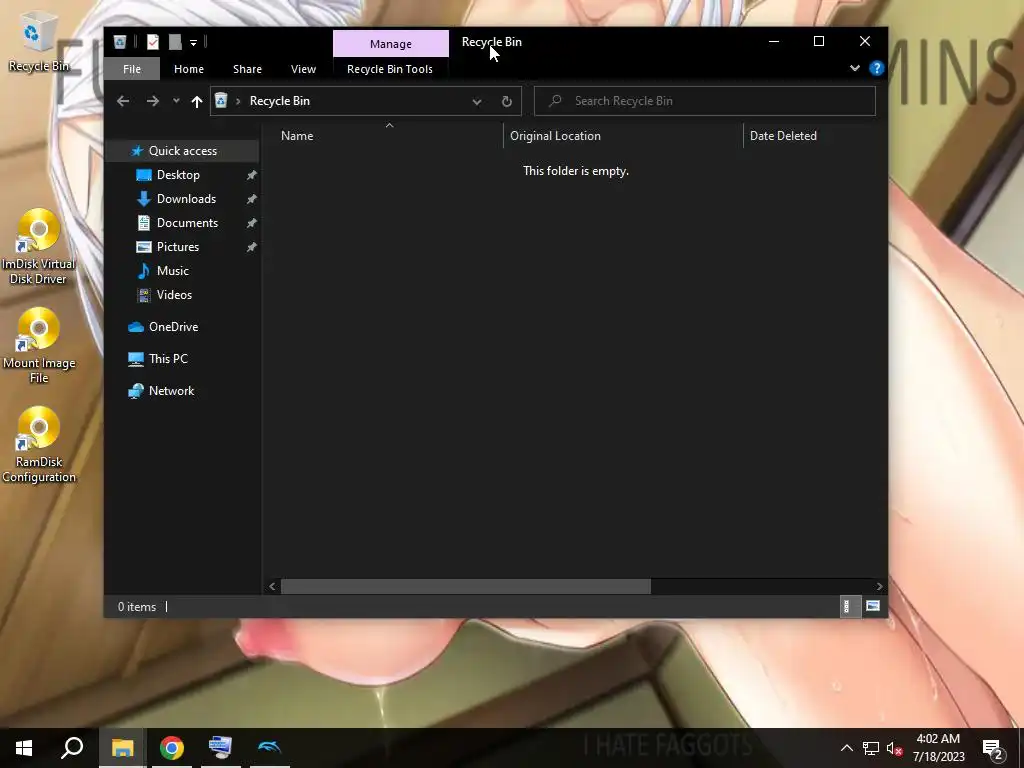Show hidden system tray icons
The height and width of the screenshot is (768, 1024).
pos(846,748)
